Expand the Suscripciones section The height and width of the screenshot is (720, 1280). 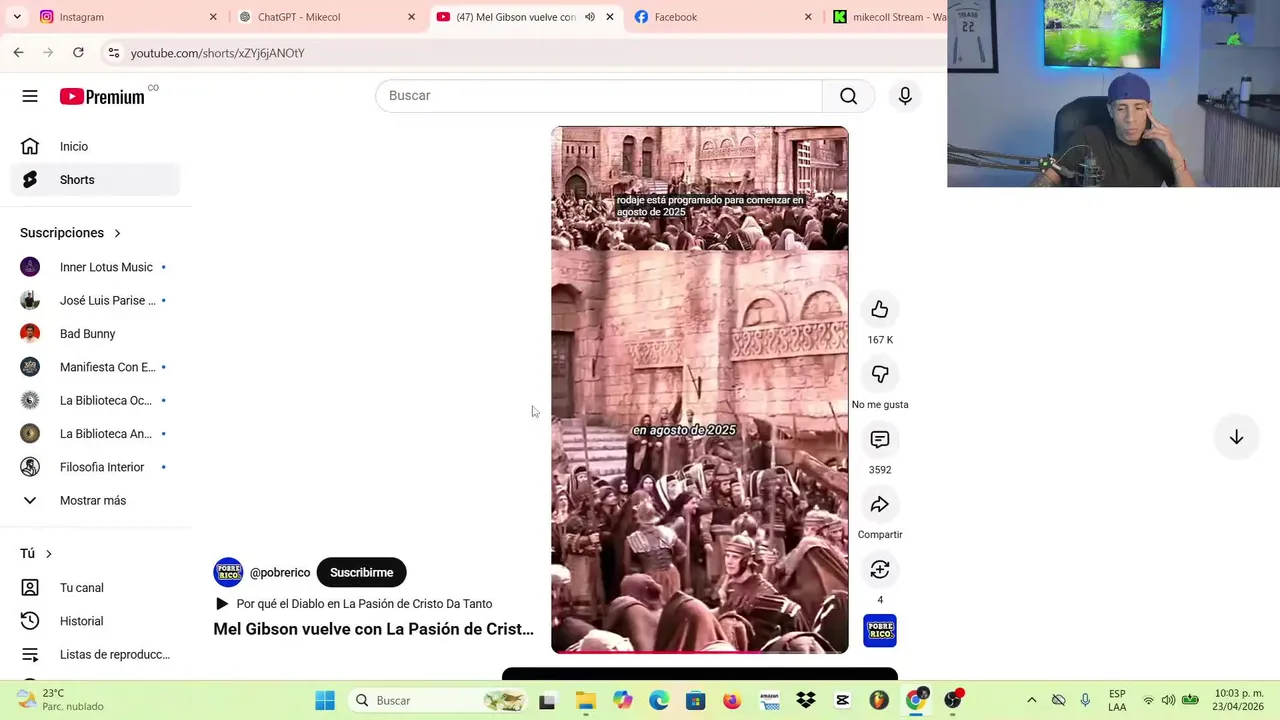pyautogui.click(x=70, y=233)
